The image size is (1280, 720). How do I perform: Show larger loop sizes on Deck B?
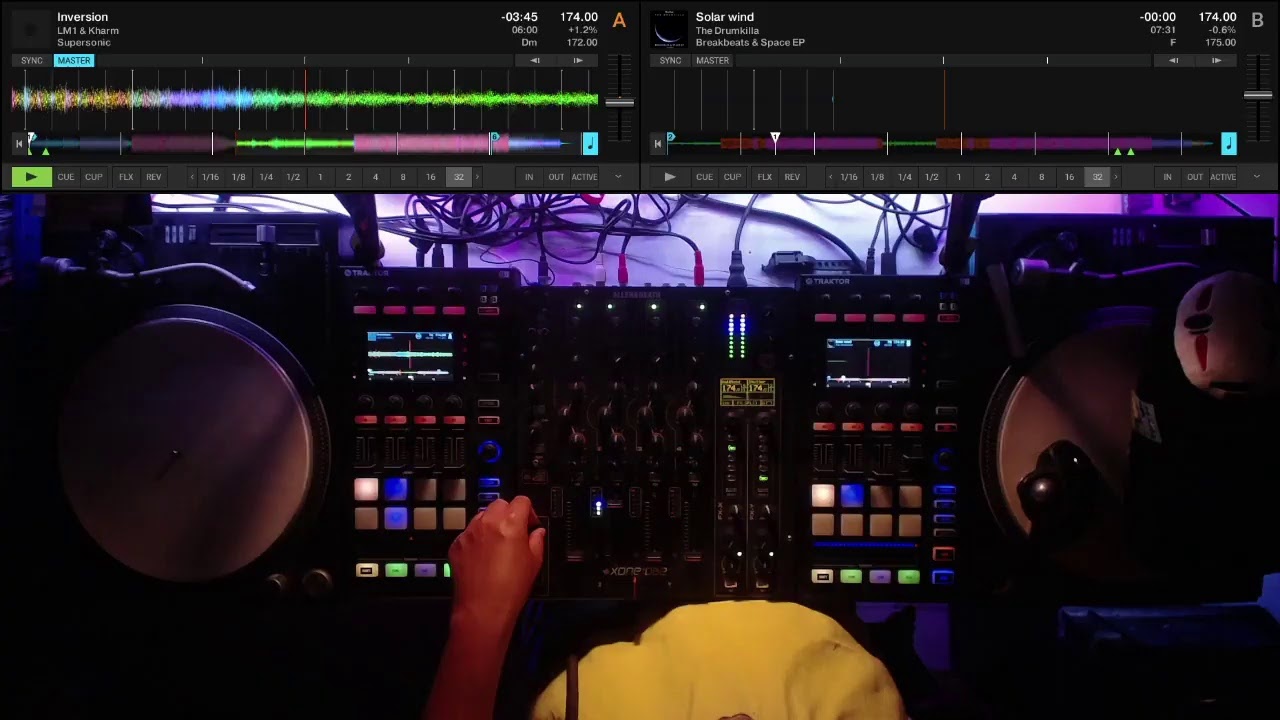[x=1116, y=177]
